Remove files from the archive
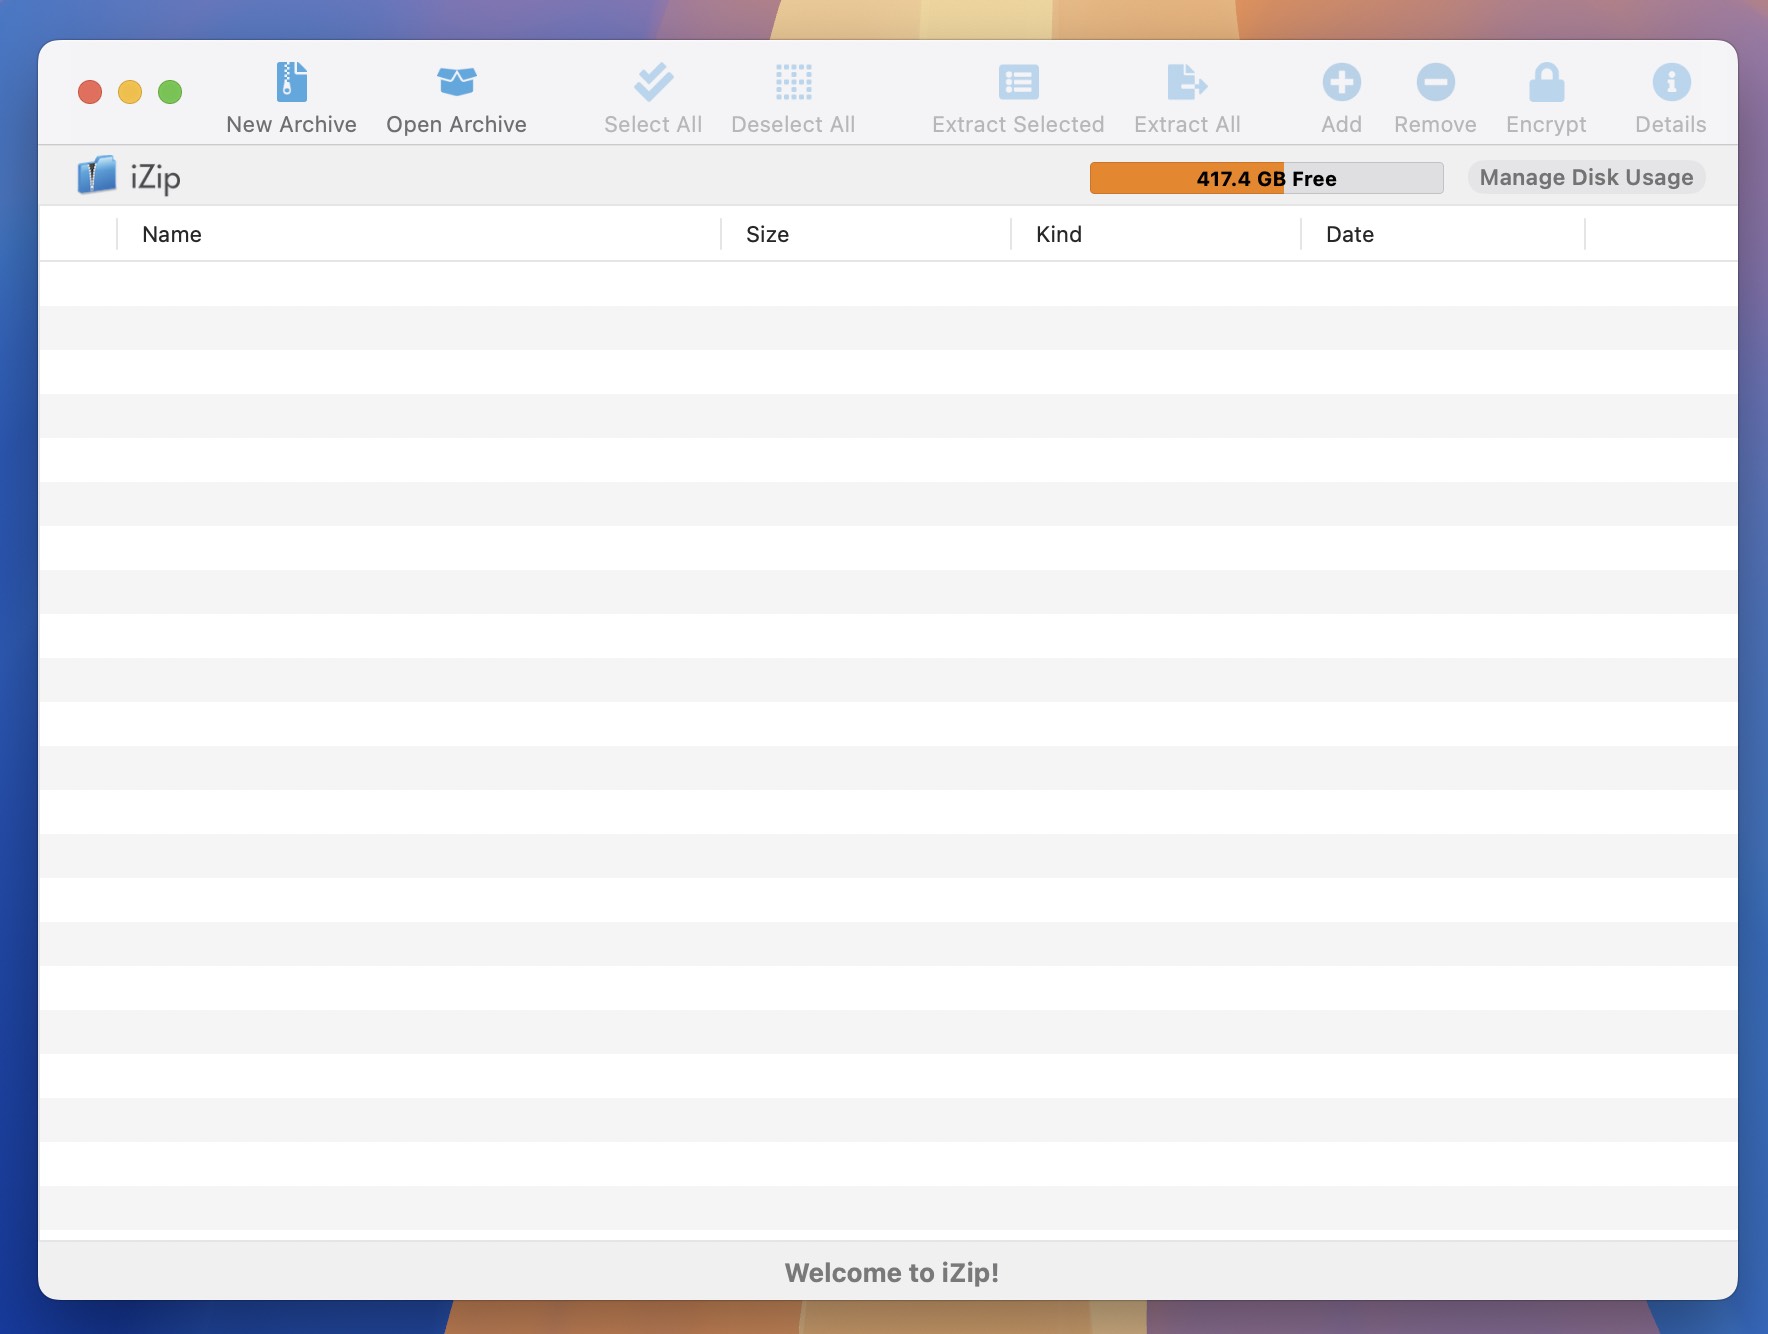 [x=1434, y=95]
